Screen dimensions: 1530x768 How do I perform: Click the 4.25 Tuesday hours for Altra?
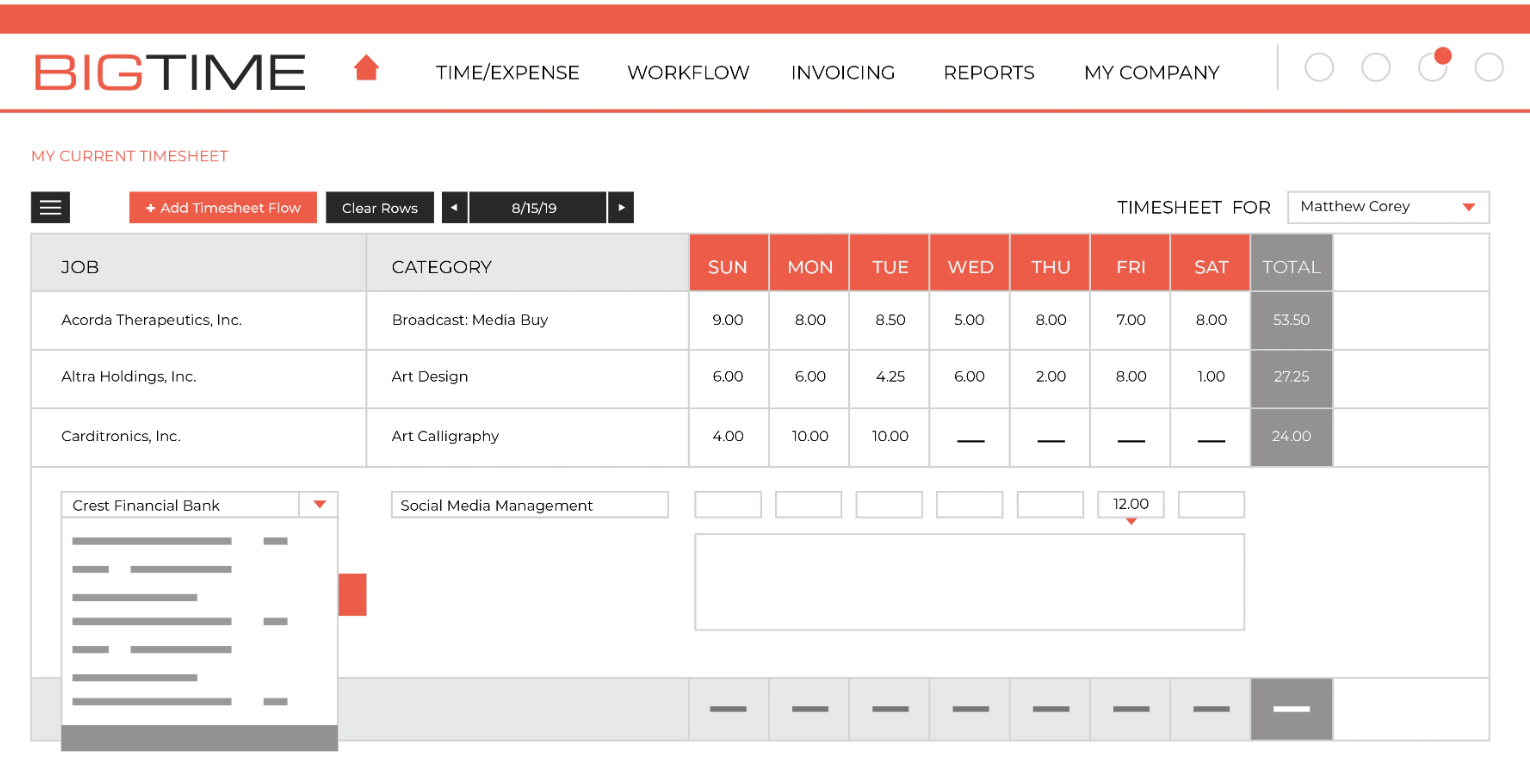coord(890,377)
